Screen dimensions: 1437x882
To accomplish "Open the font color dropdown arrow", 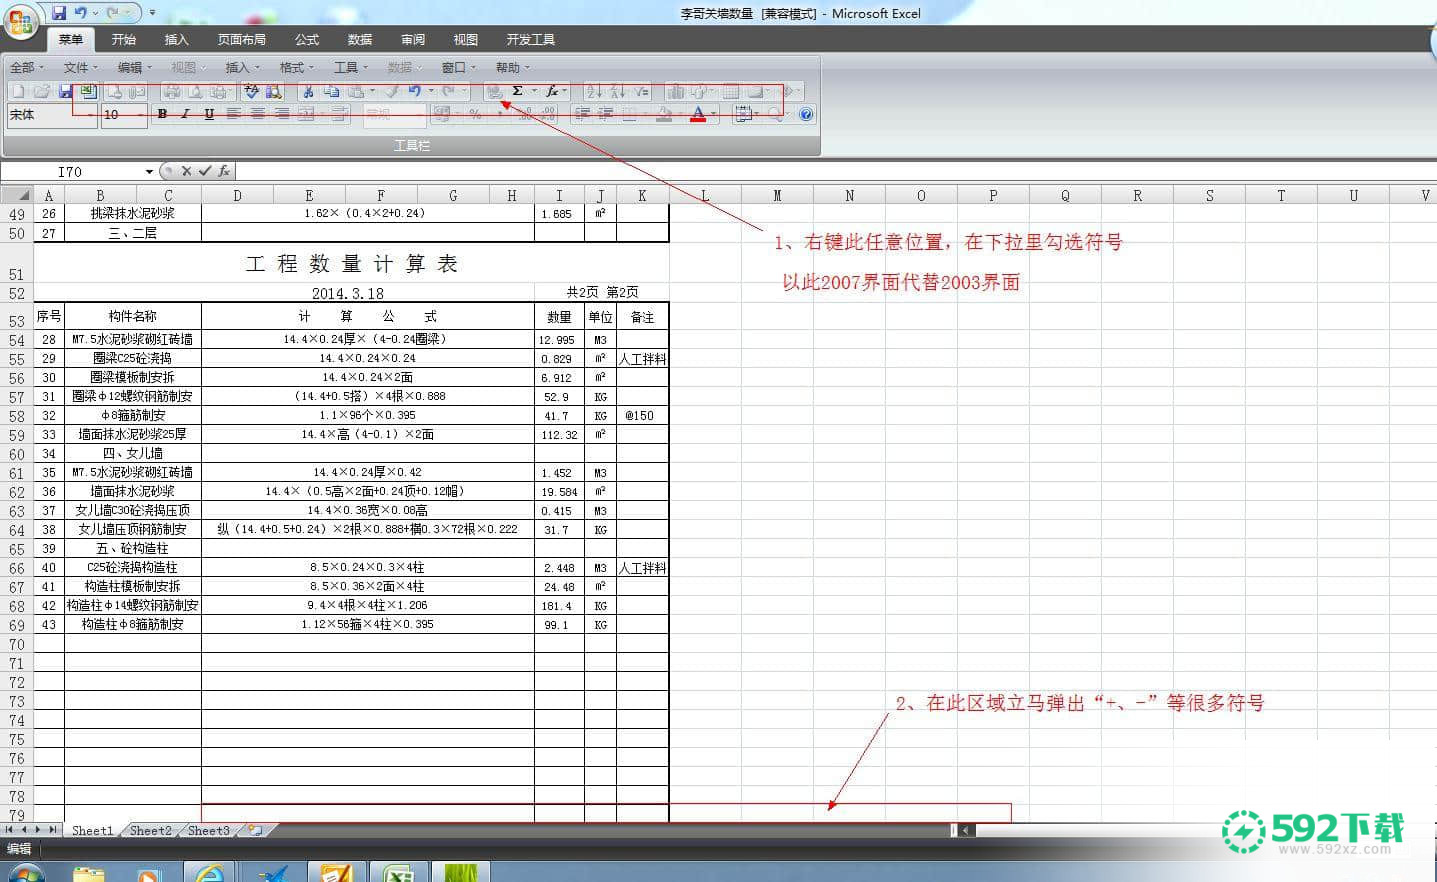I will [x=713, y=114].
